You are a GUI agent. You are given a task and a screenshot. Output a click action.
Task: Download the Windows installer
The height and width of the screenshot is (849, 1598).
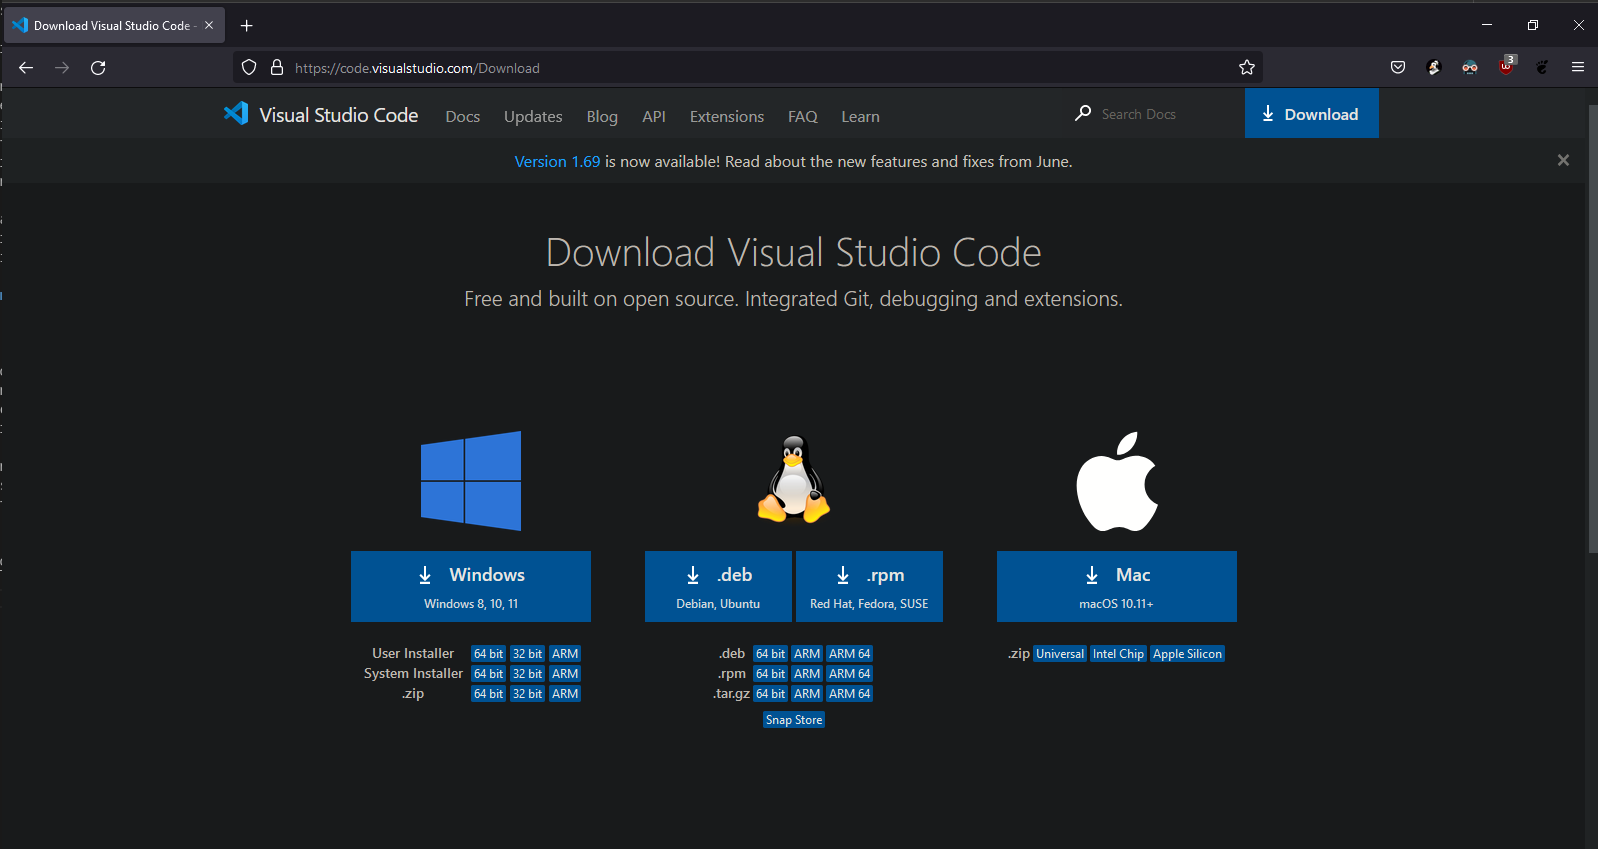click(471, 586)
